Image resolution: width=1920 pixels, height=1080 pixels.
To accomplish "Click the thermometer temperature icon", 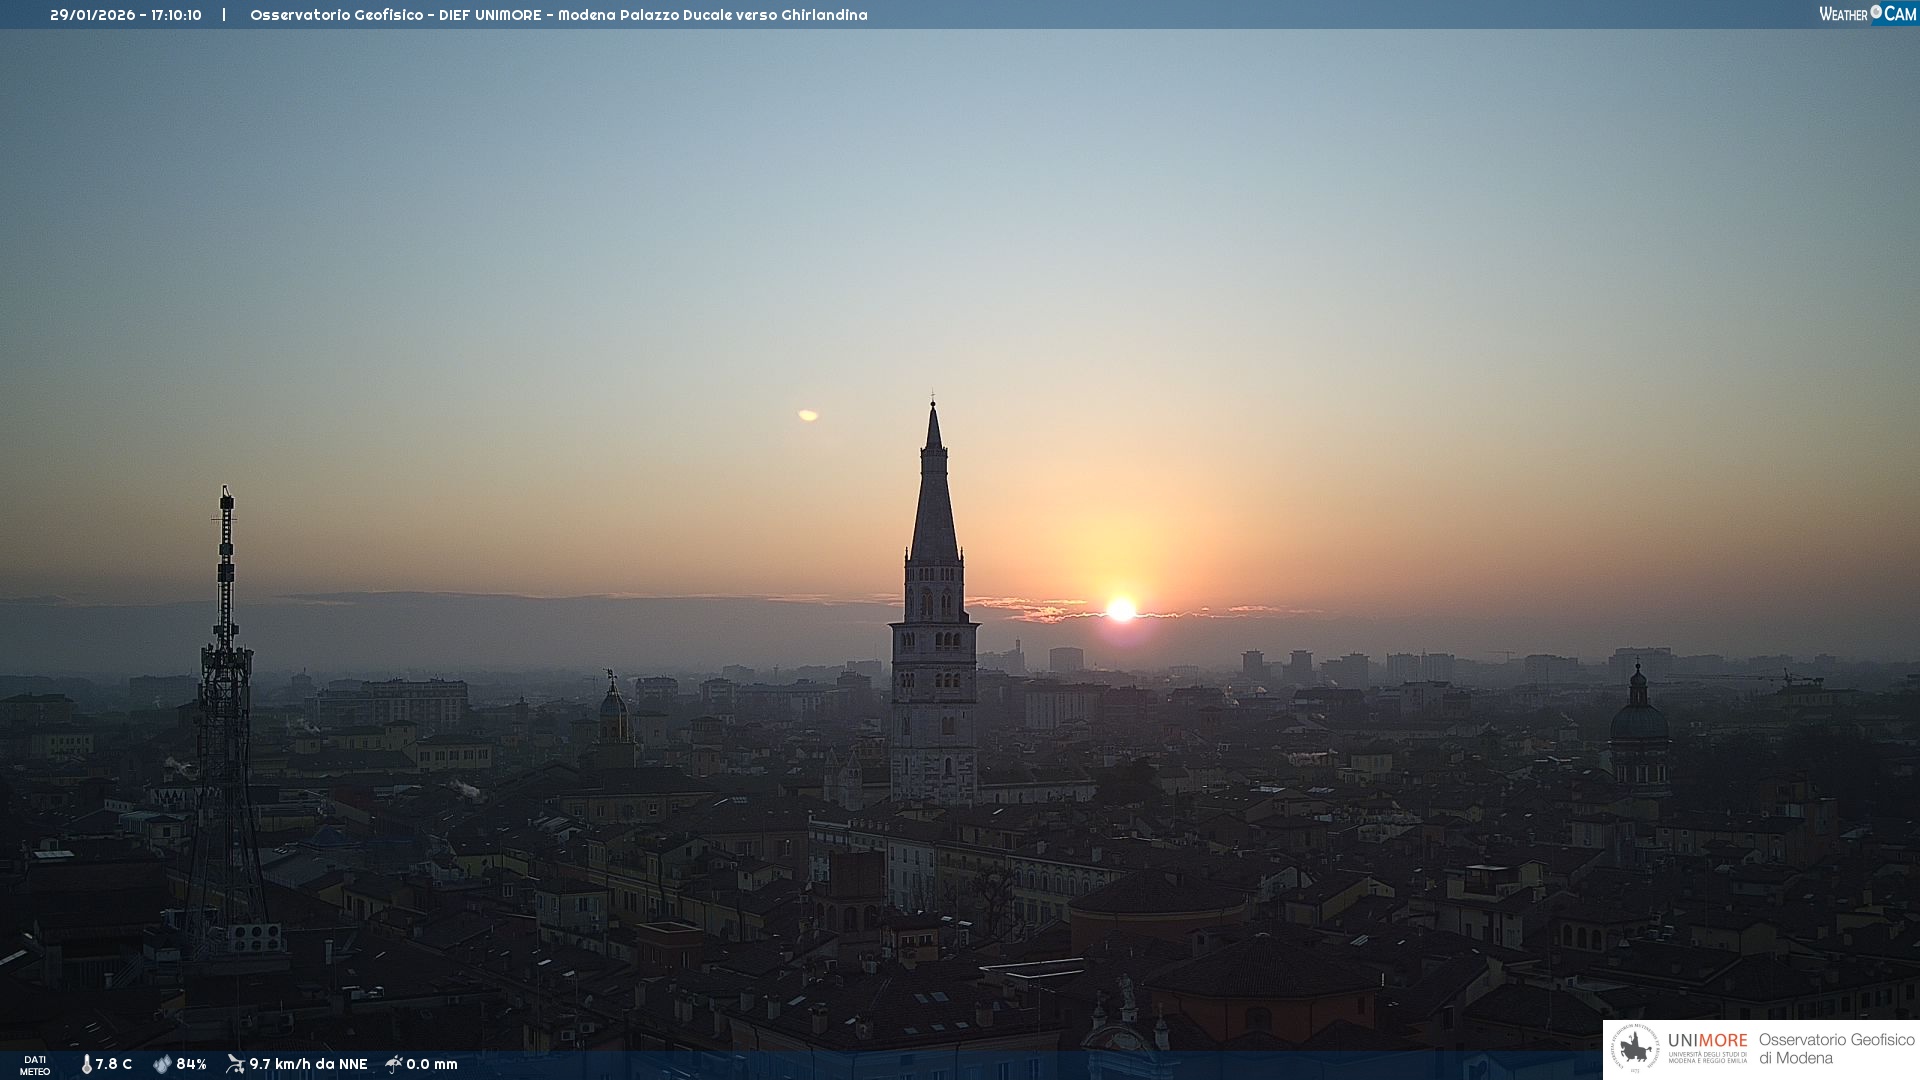I will [86, 1064].
